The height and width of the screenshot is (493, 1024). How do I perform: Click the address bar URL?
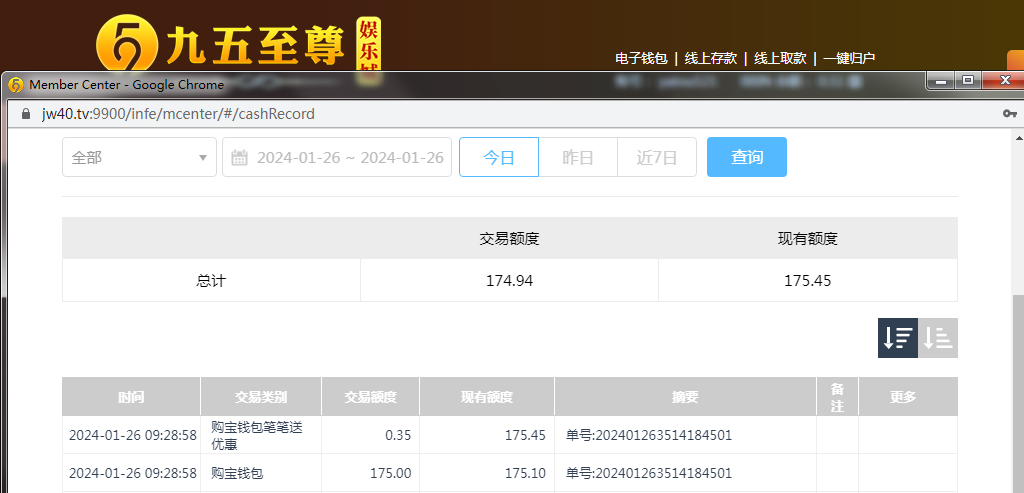178,114
